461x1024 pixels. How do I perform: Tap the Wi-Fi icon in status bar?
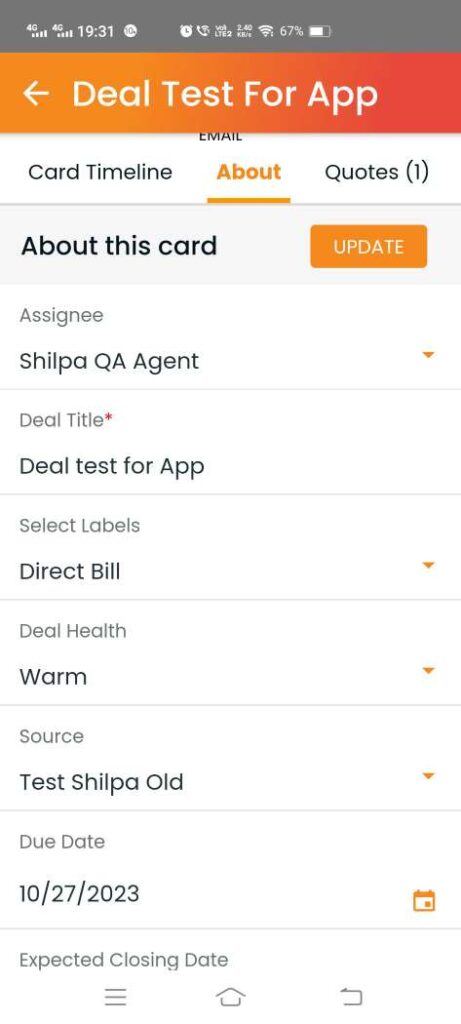point(266,31)
